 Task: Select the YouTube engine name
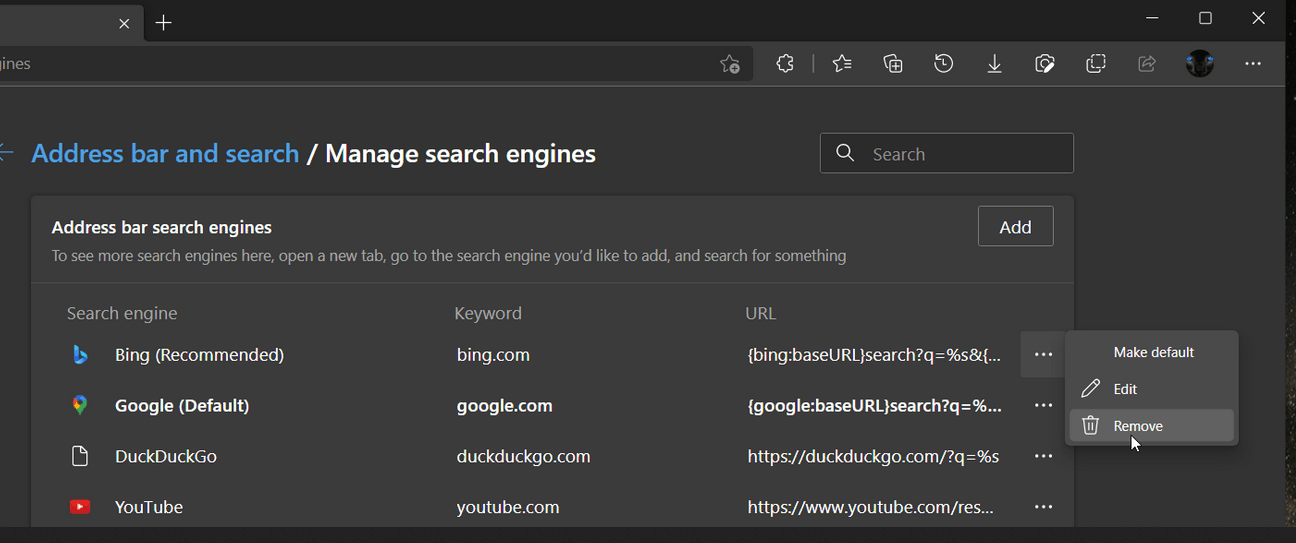click(149, 507)
